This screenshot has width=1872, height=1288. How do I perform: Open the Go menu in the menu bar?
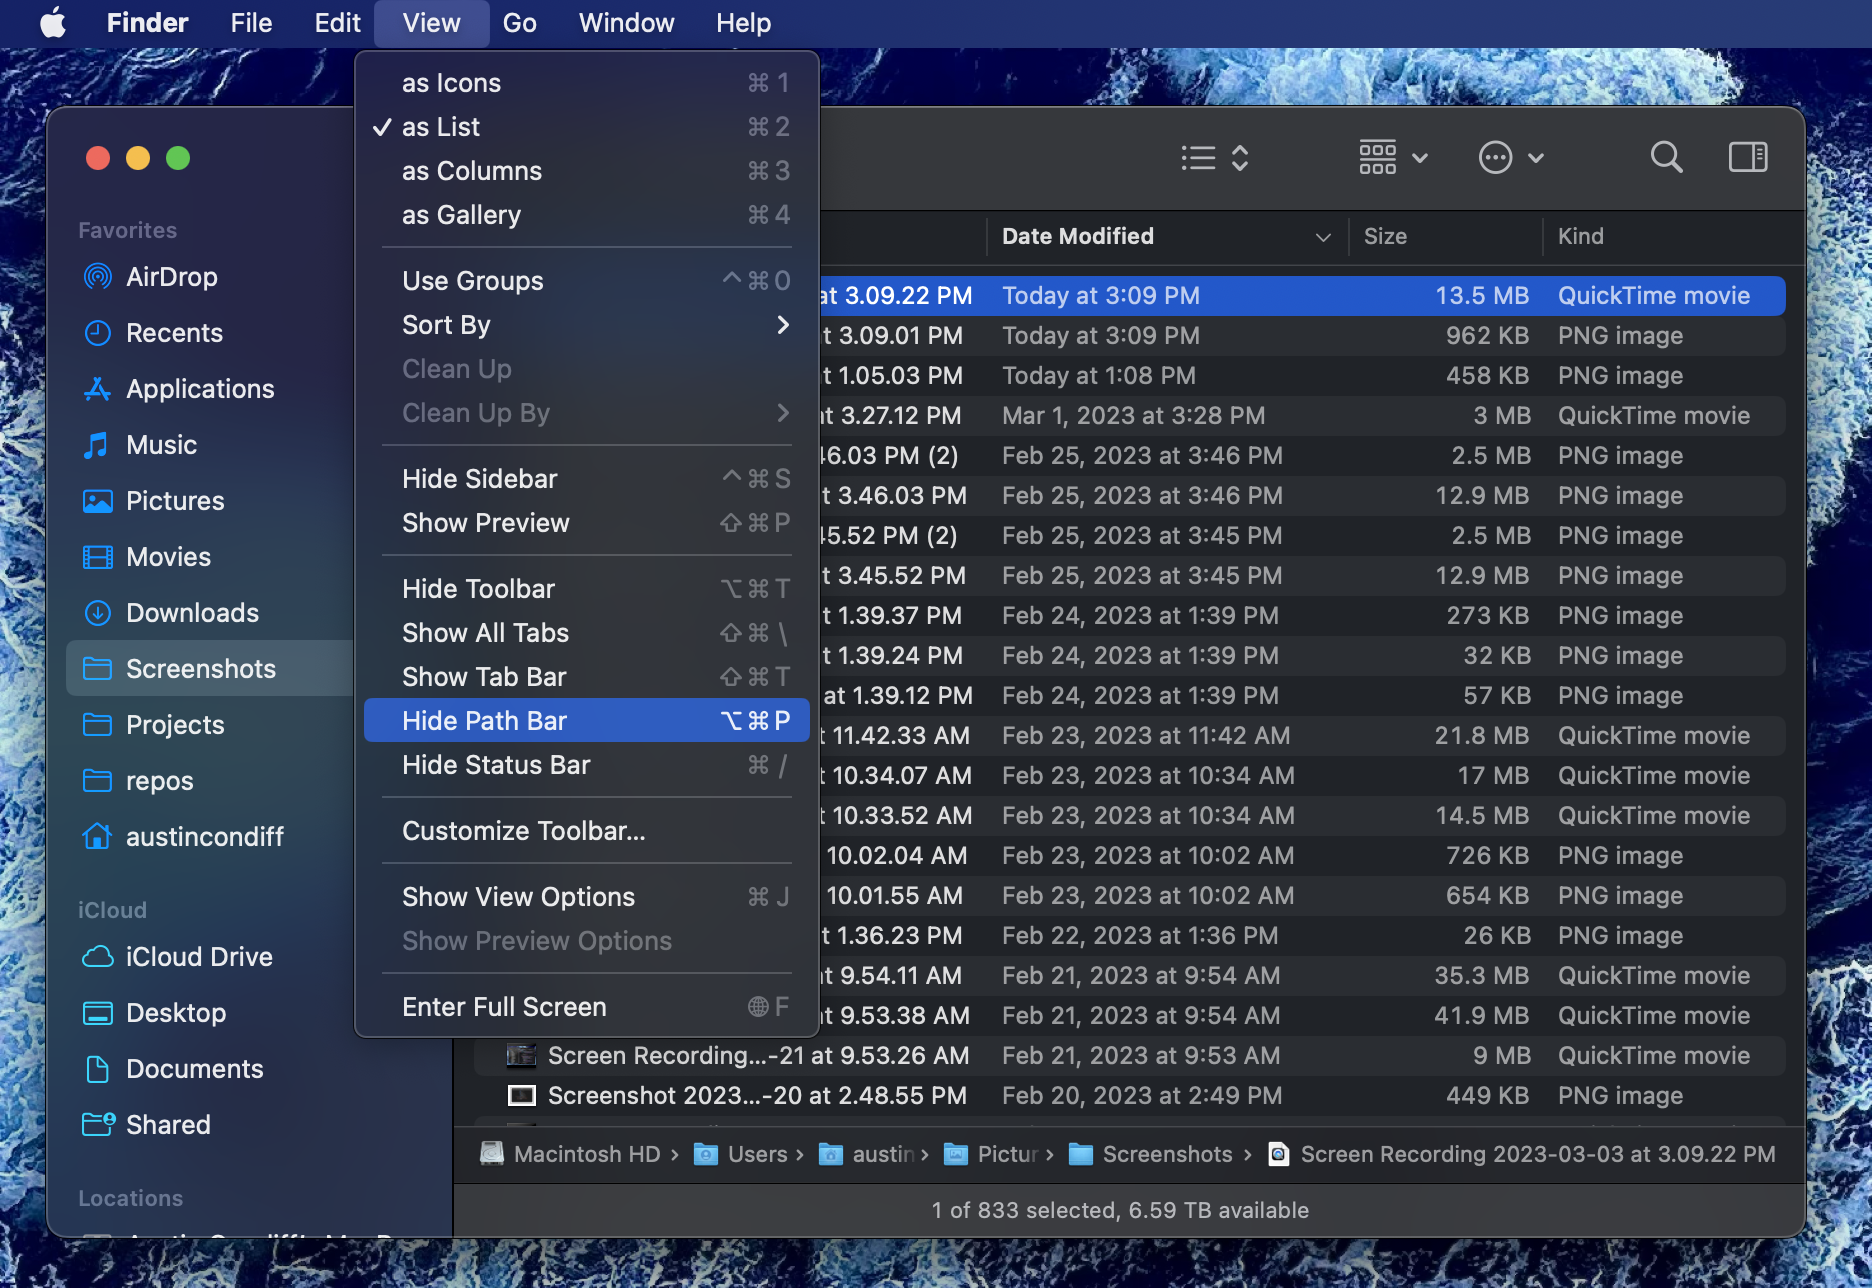(519, 22)
